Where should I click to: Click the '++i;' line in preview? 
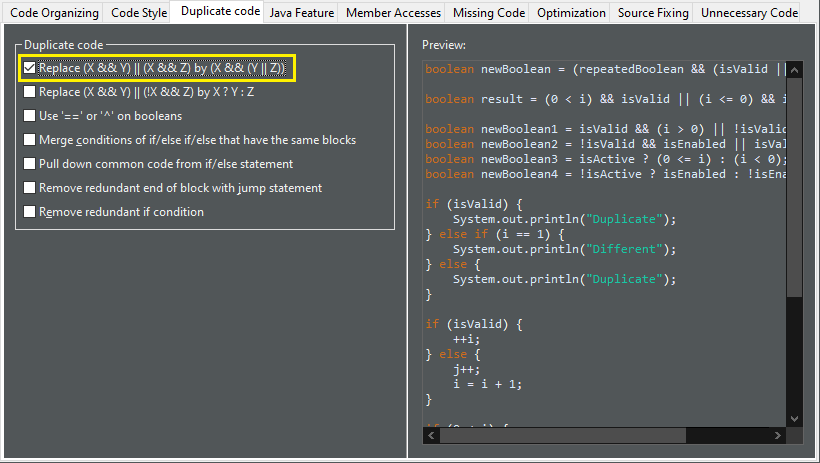pos(466,339)
